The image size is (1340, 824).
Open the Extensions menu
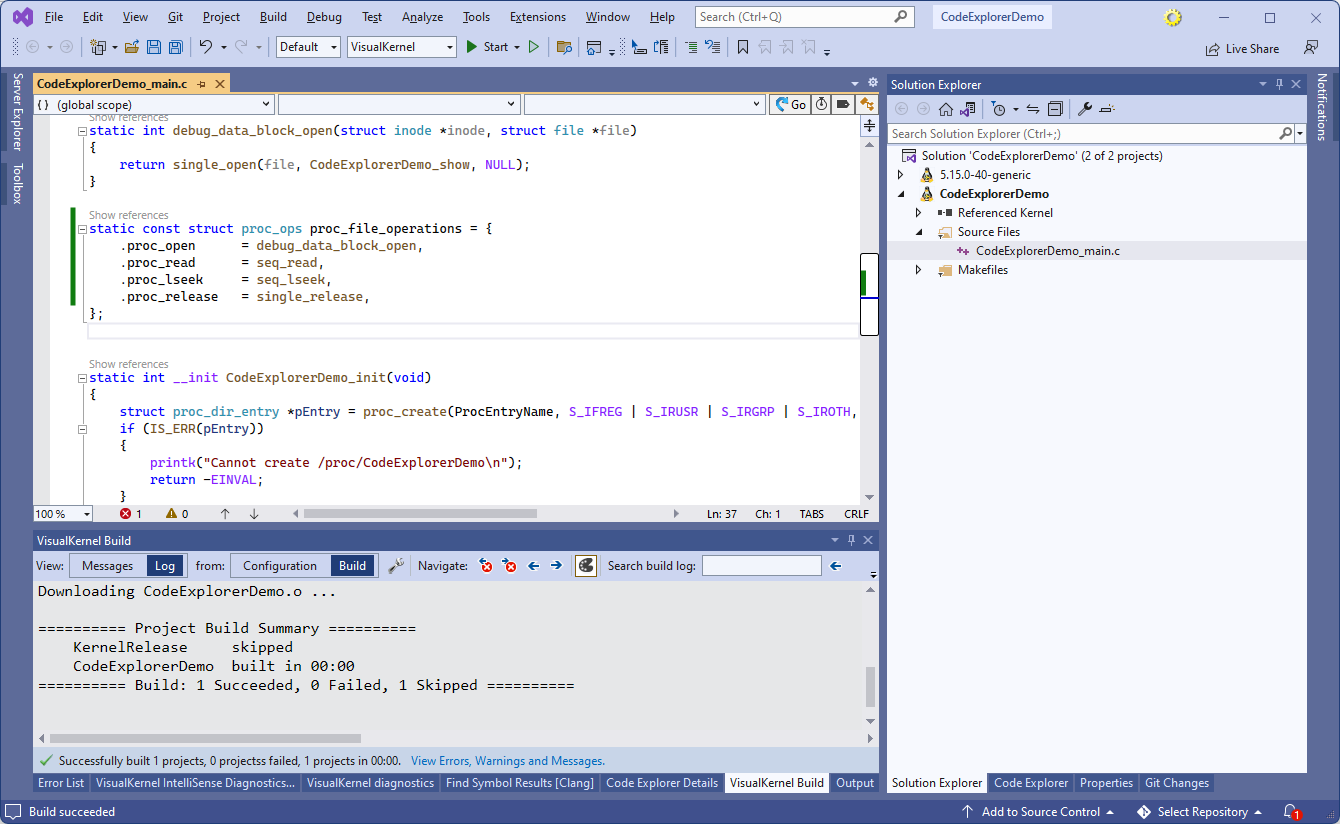click(538, 17)
